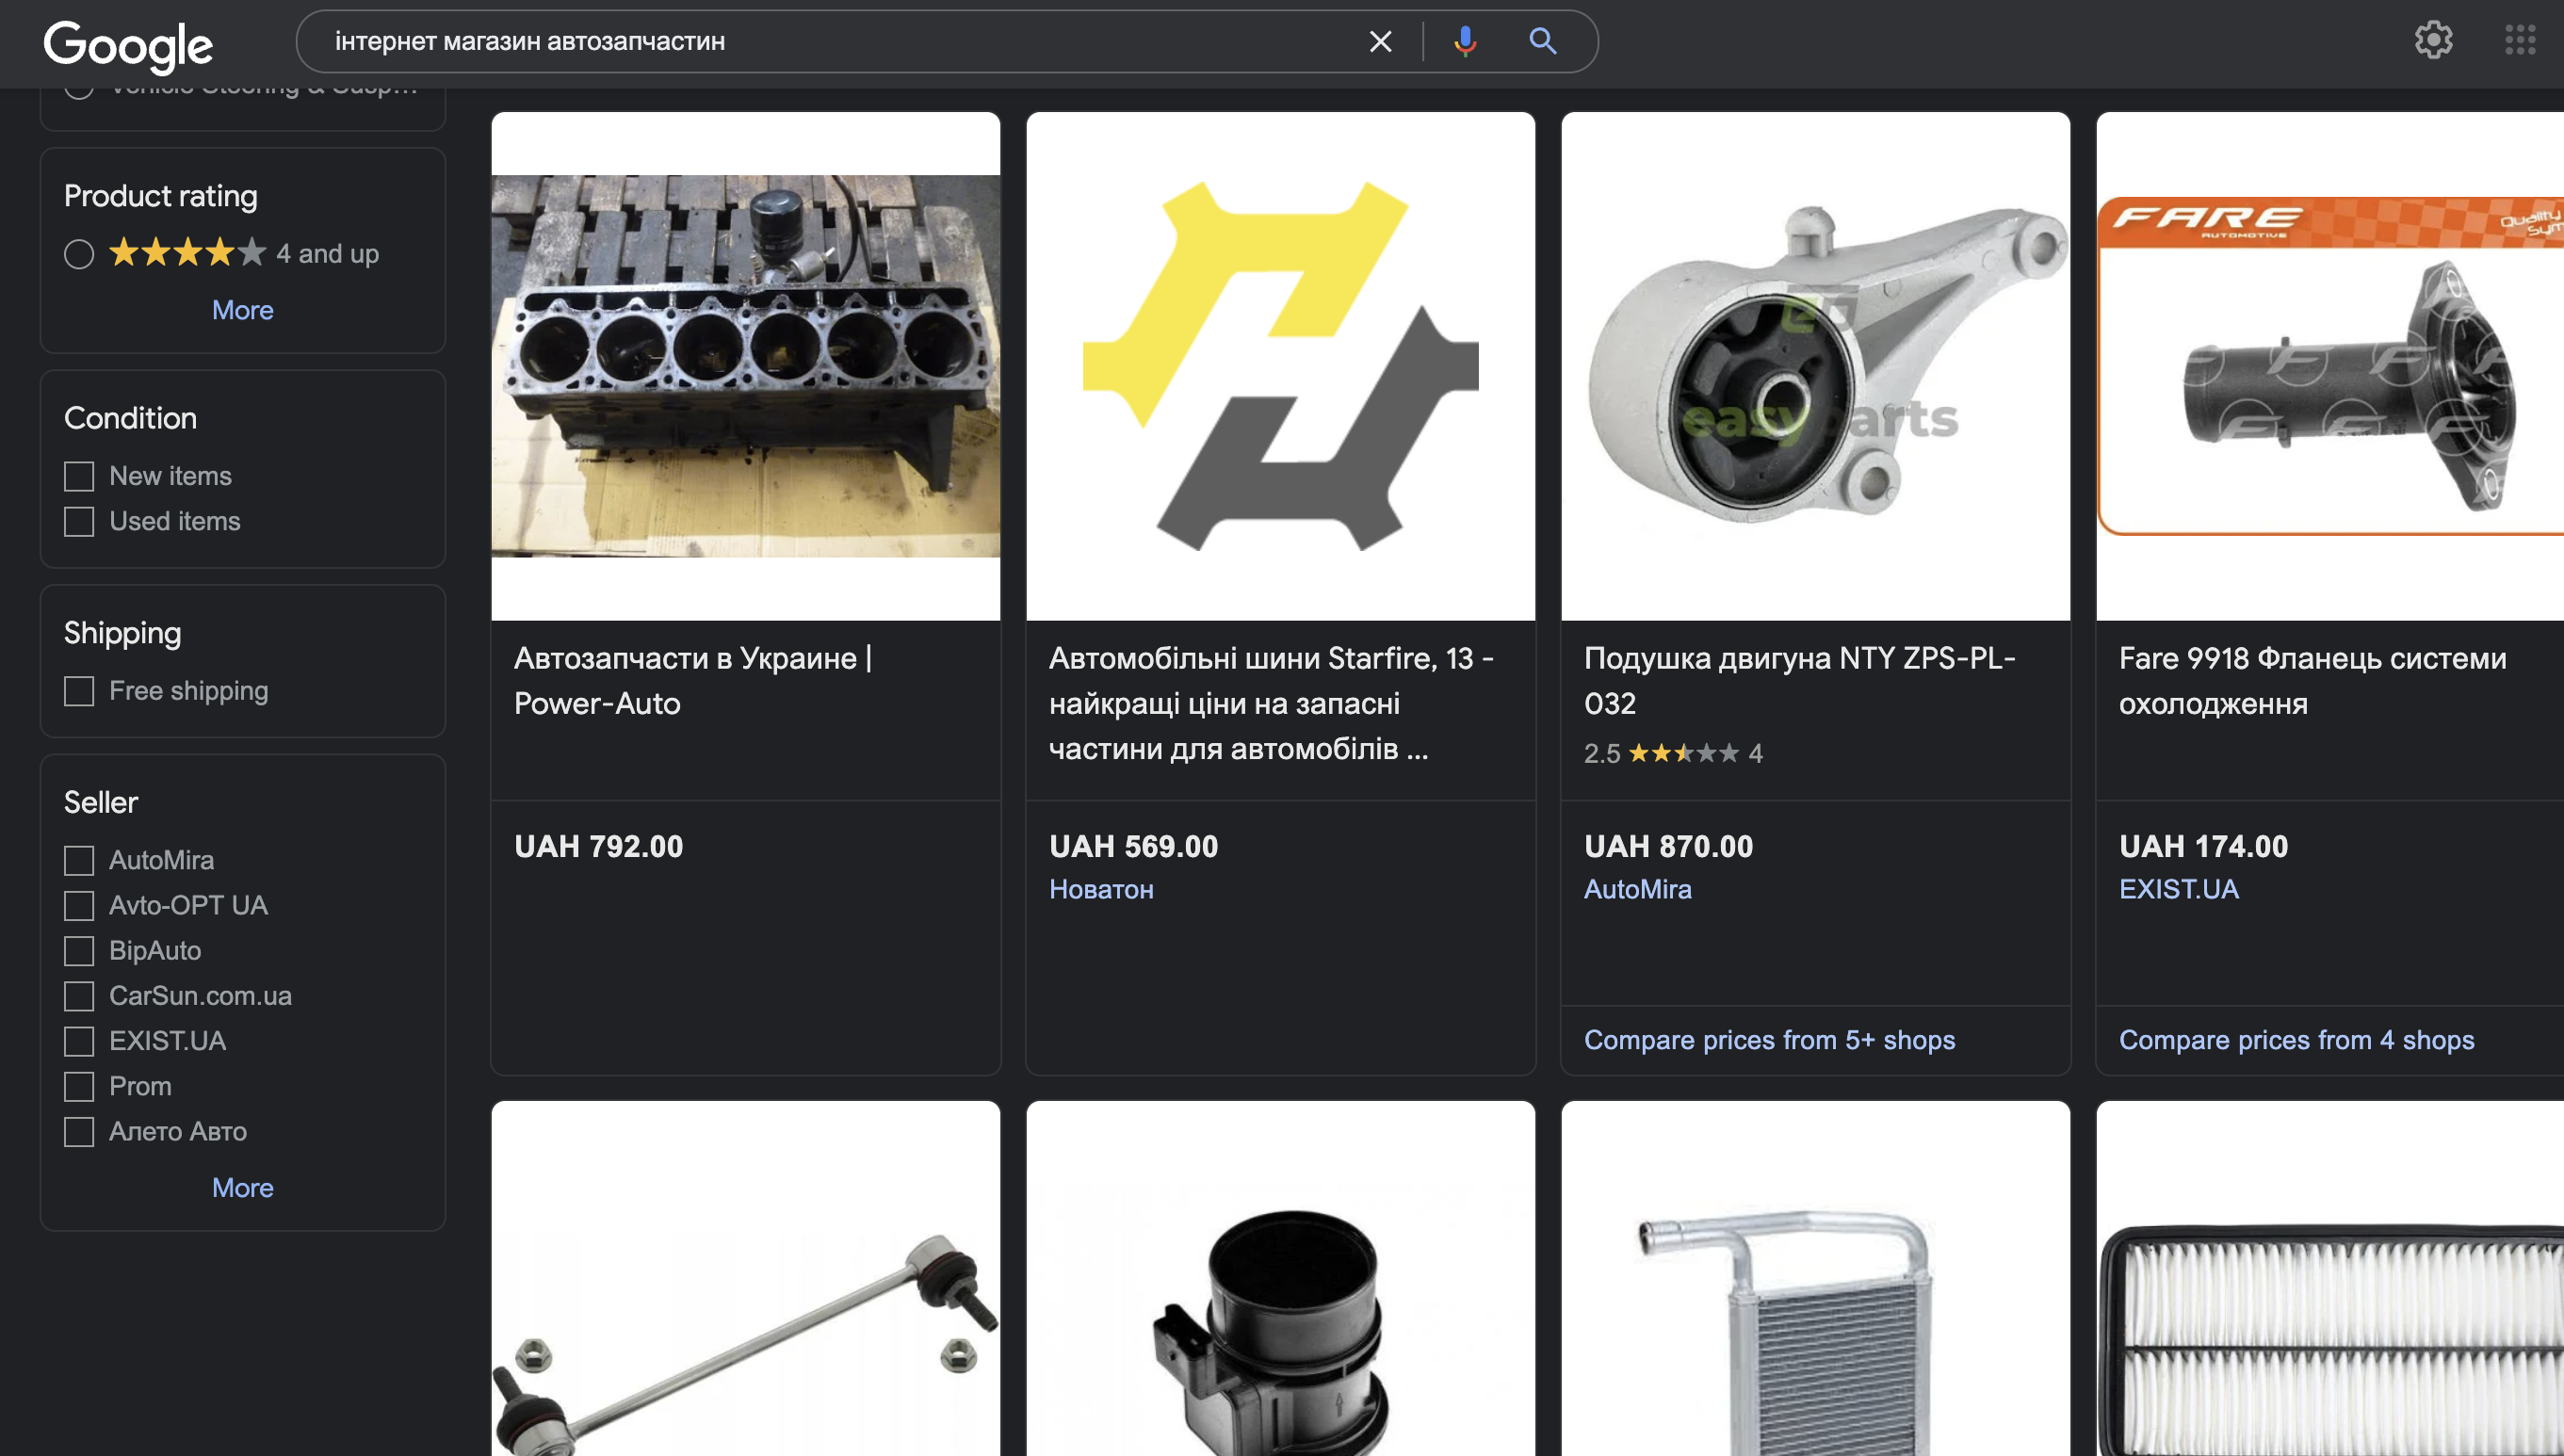
Task: Open the settings gear icon
Action: pyautogui.click(x=2433, y=40)
